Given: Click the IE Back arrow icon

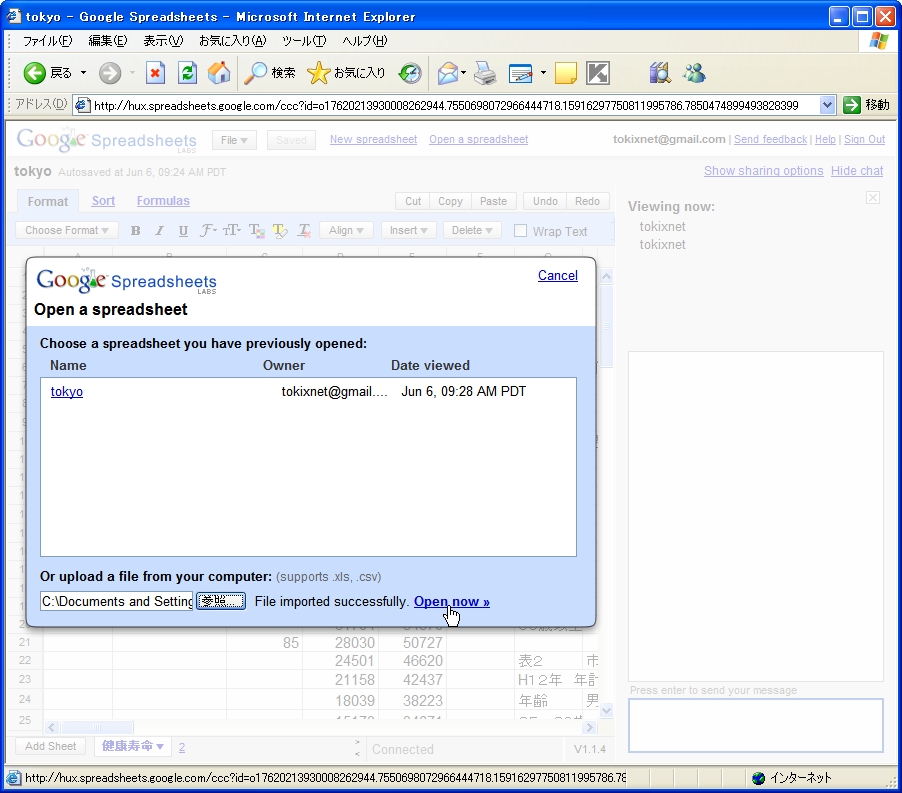Looking at the screenshot, I should coord(35,73).
